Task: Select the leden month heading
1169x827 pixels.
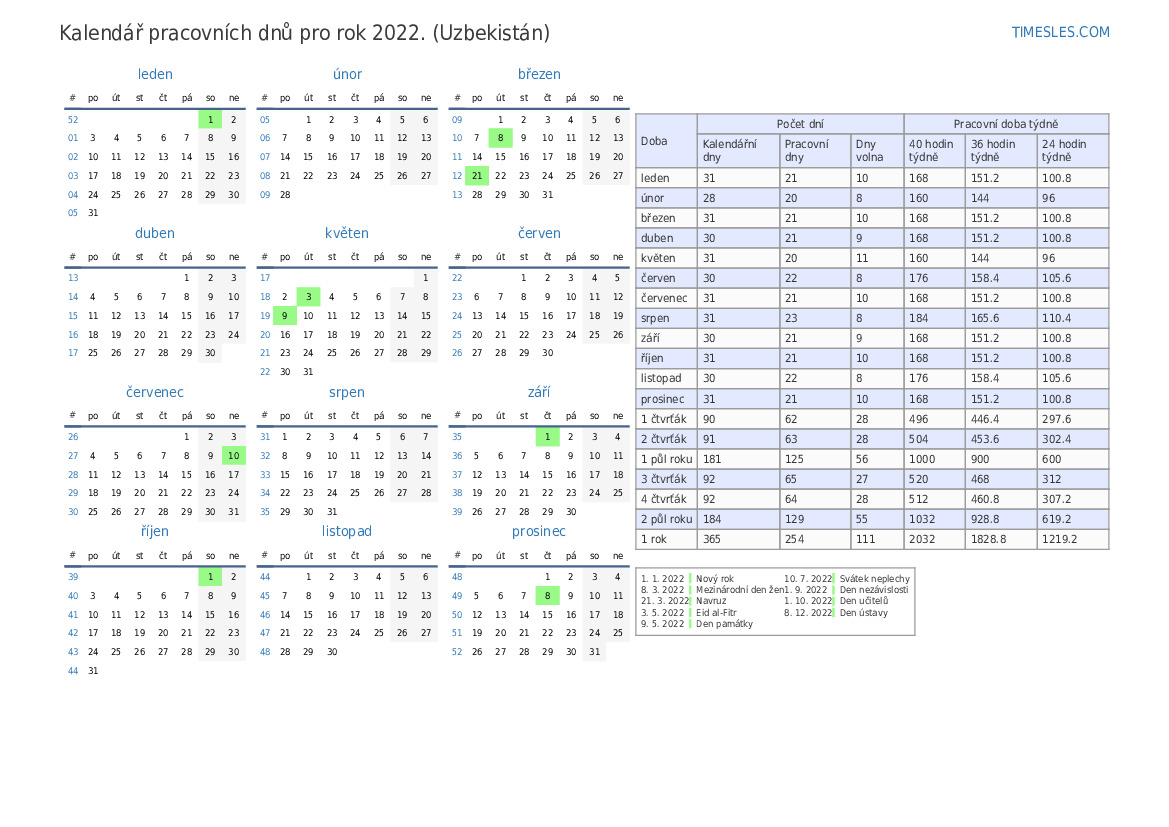Action: pos(155,74)
